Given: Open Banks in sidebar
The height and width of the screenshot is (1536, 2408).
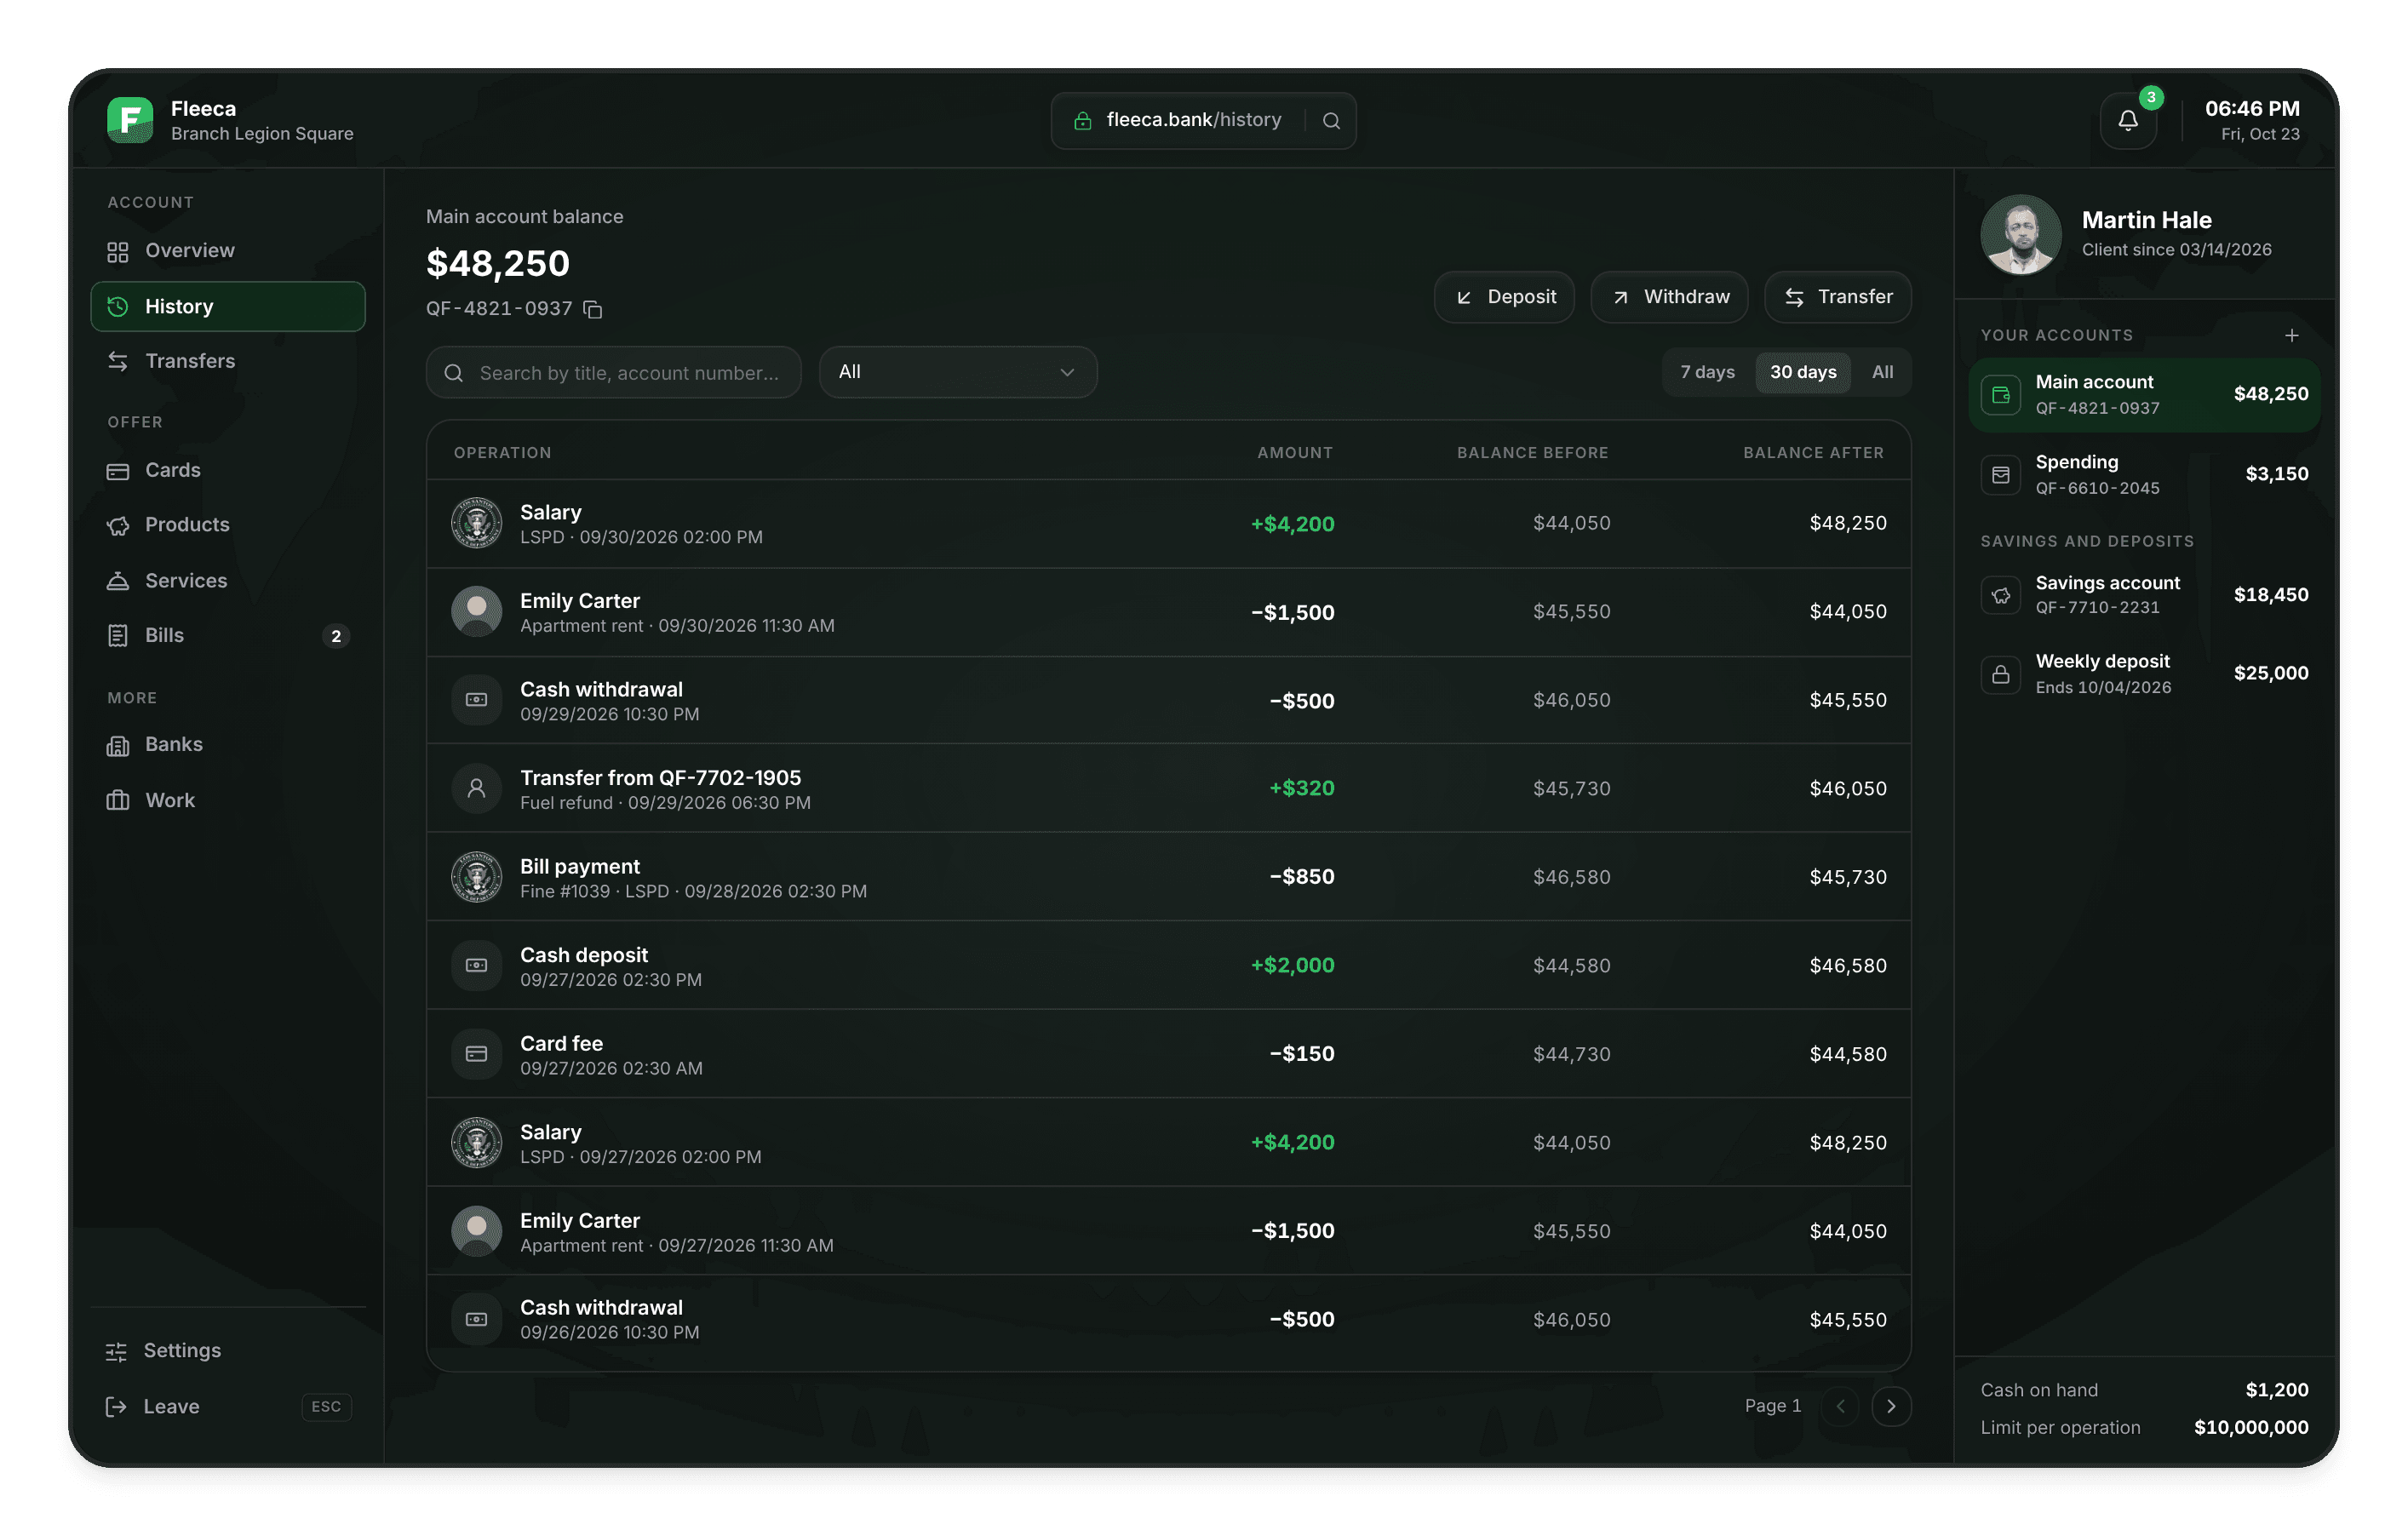Looking at the screenshot, I should pos(228,745).
